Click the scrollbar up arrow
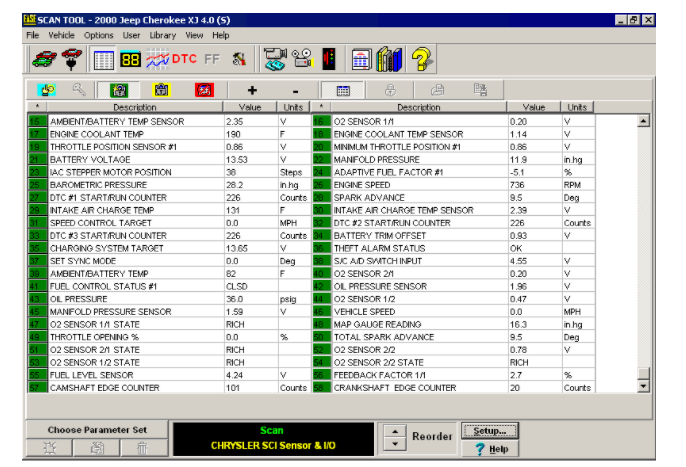Image resolution: width=686 pixels, height=467 pixels. tap(643, 121)
